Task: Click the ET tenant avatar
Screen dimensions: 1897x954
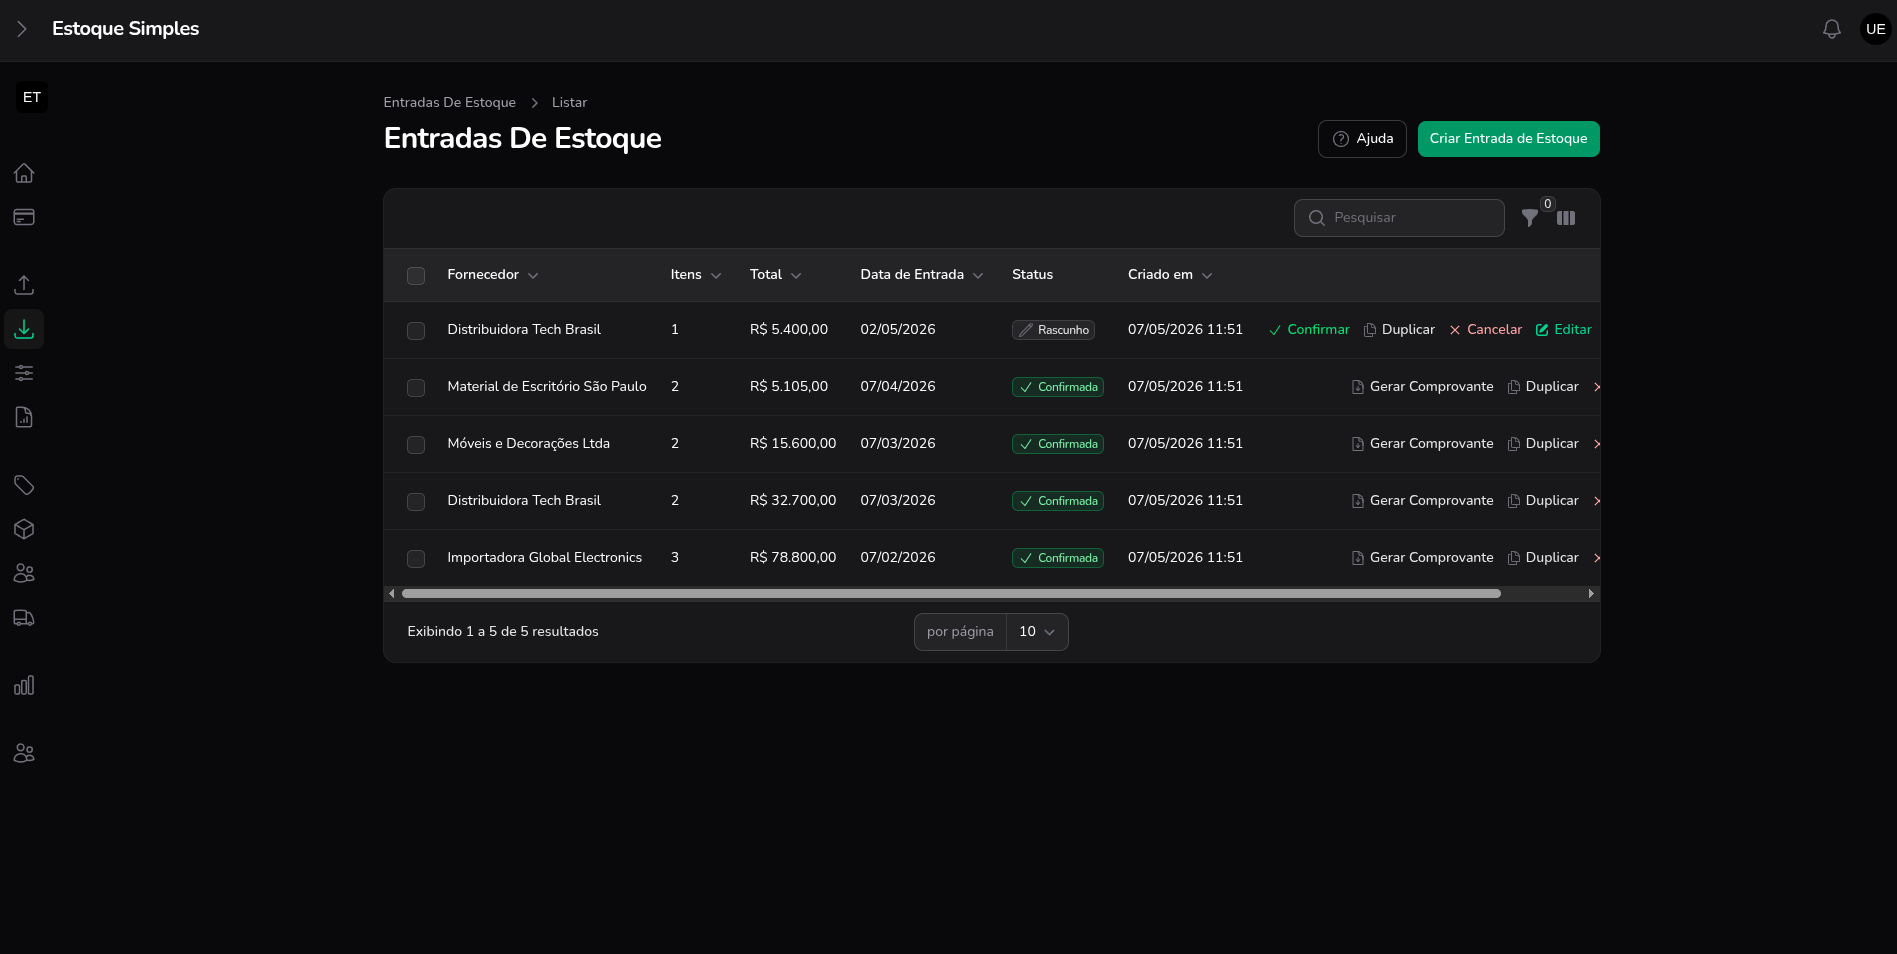Action: pyautogui.click(x=32, y=97)
